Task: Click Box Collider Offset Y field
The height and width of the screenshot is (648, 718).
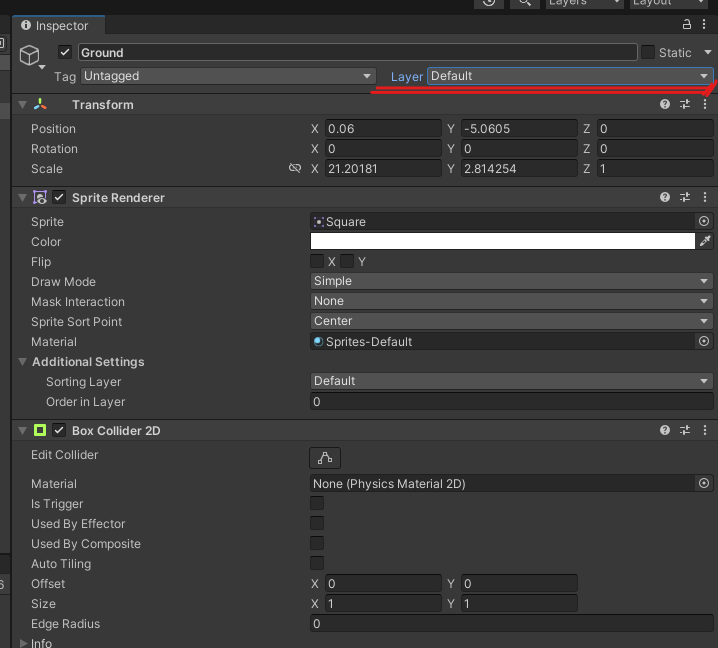Action: point(519,583)
